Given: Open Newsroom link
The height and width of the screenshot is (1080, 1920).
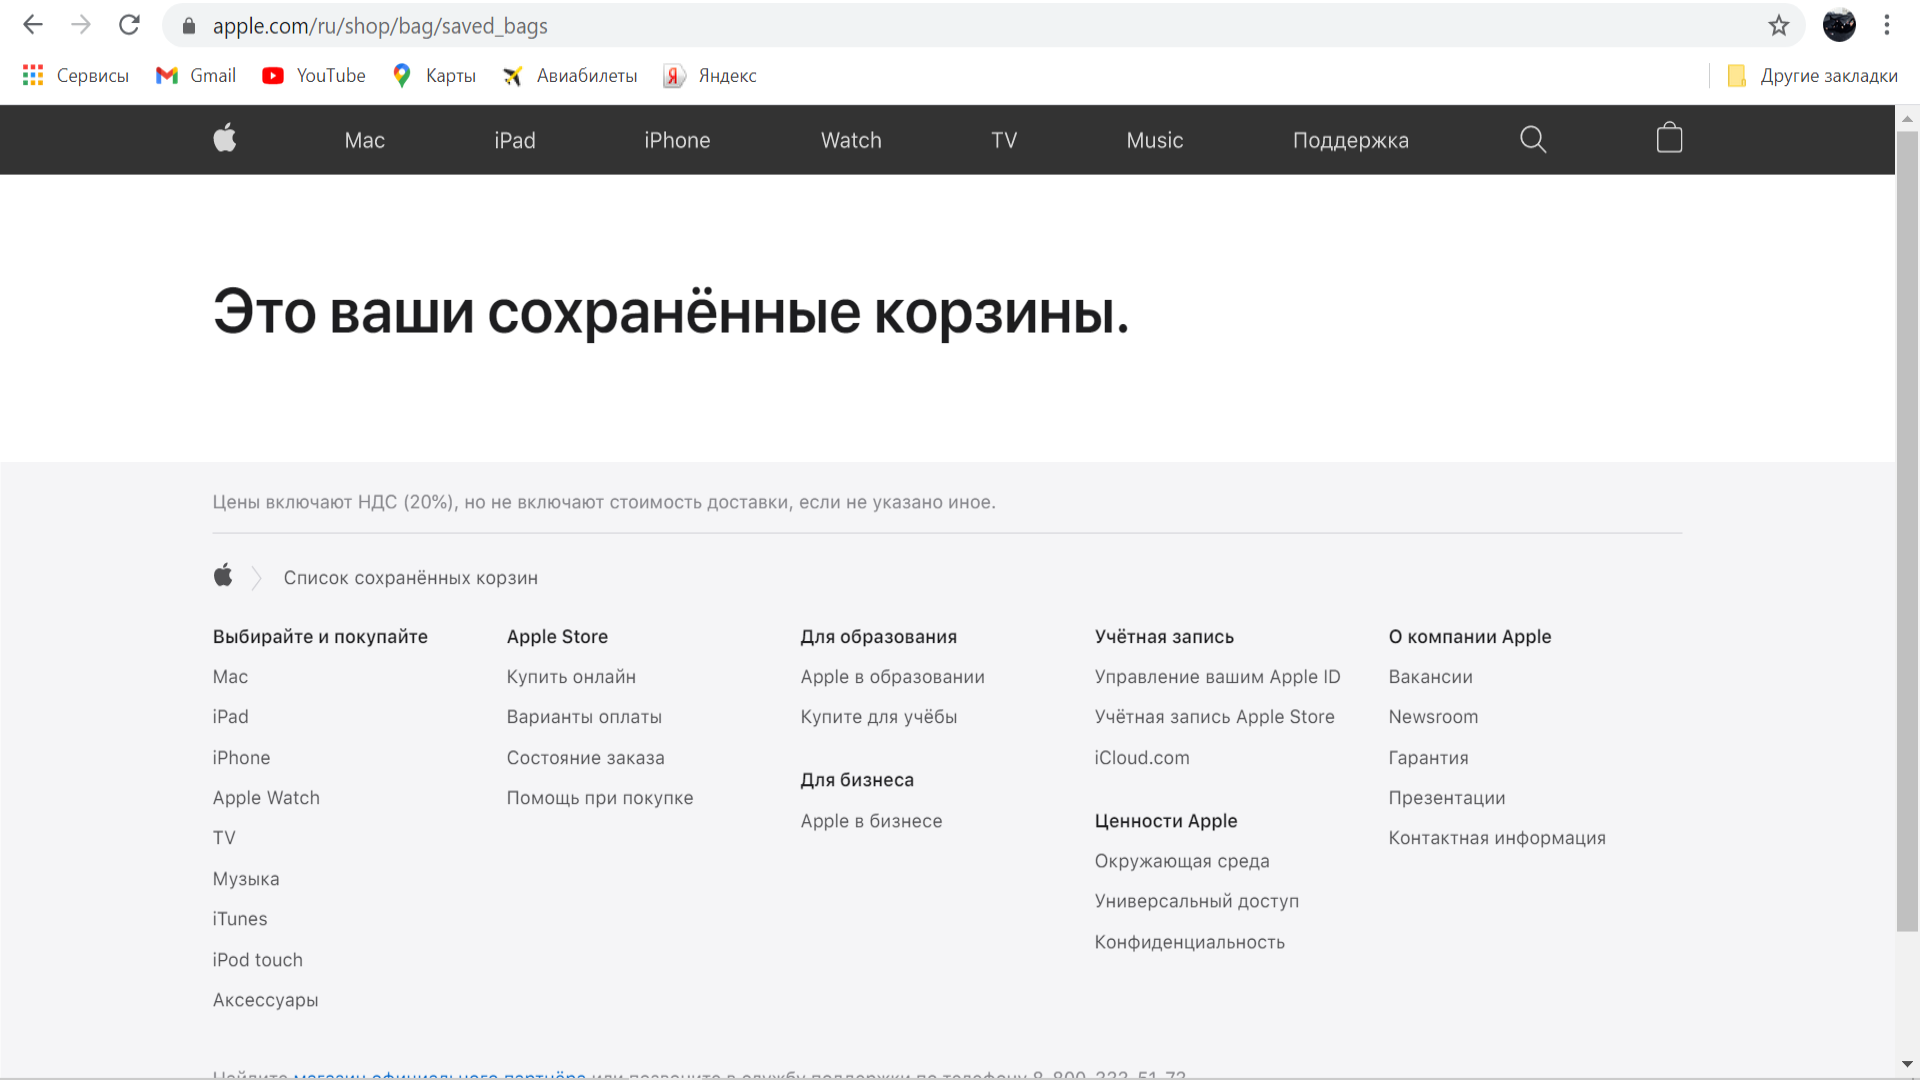Looking at the screenshot, I should (1433, 717).
